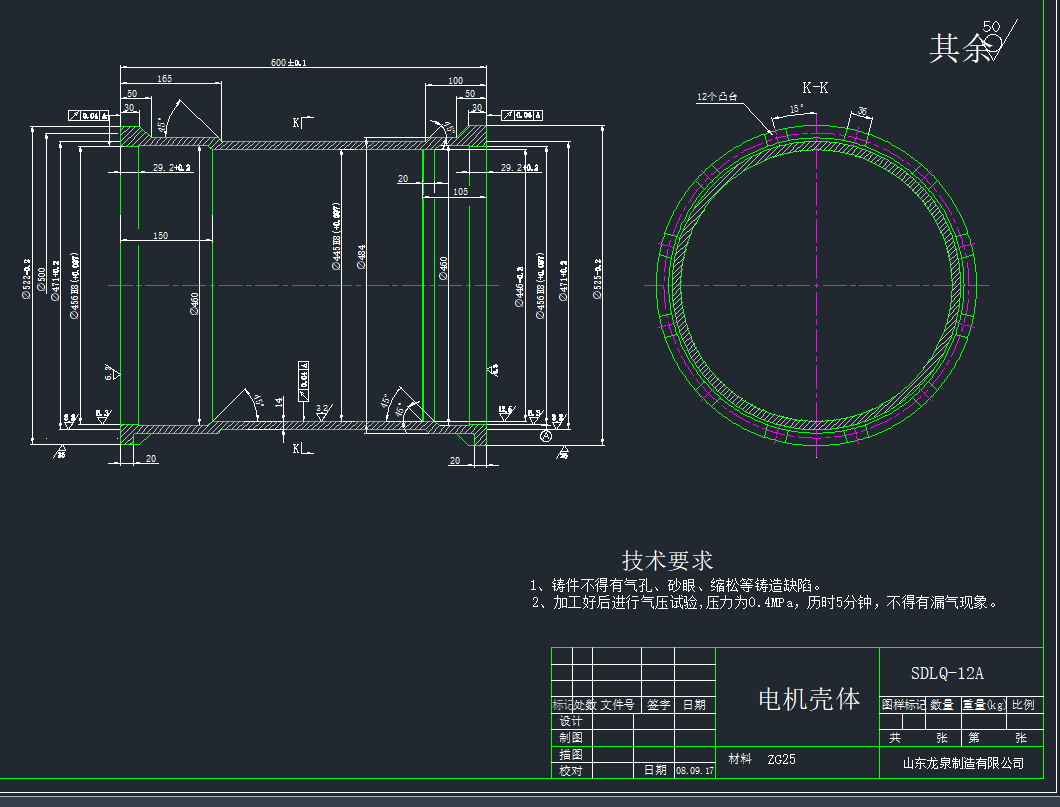Click the 15° angle dimension on the ring
This screenshot has height=807, width=1060.
point(796,108)
